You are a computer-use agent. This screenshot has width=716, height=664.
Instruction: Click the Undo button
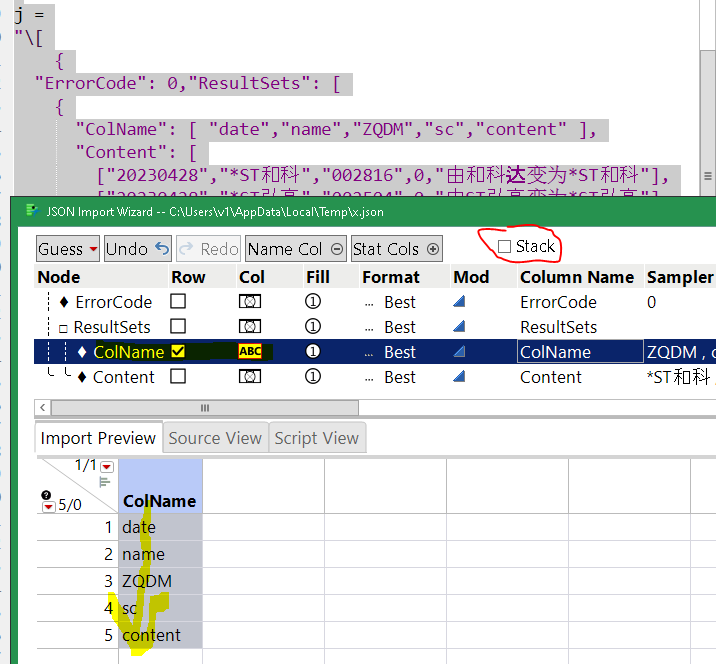[137, 249]
